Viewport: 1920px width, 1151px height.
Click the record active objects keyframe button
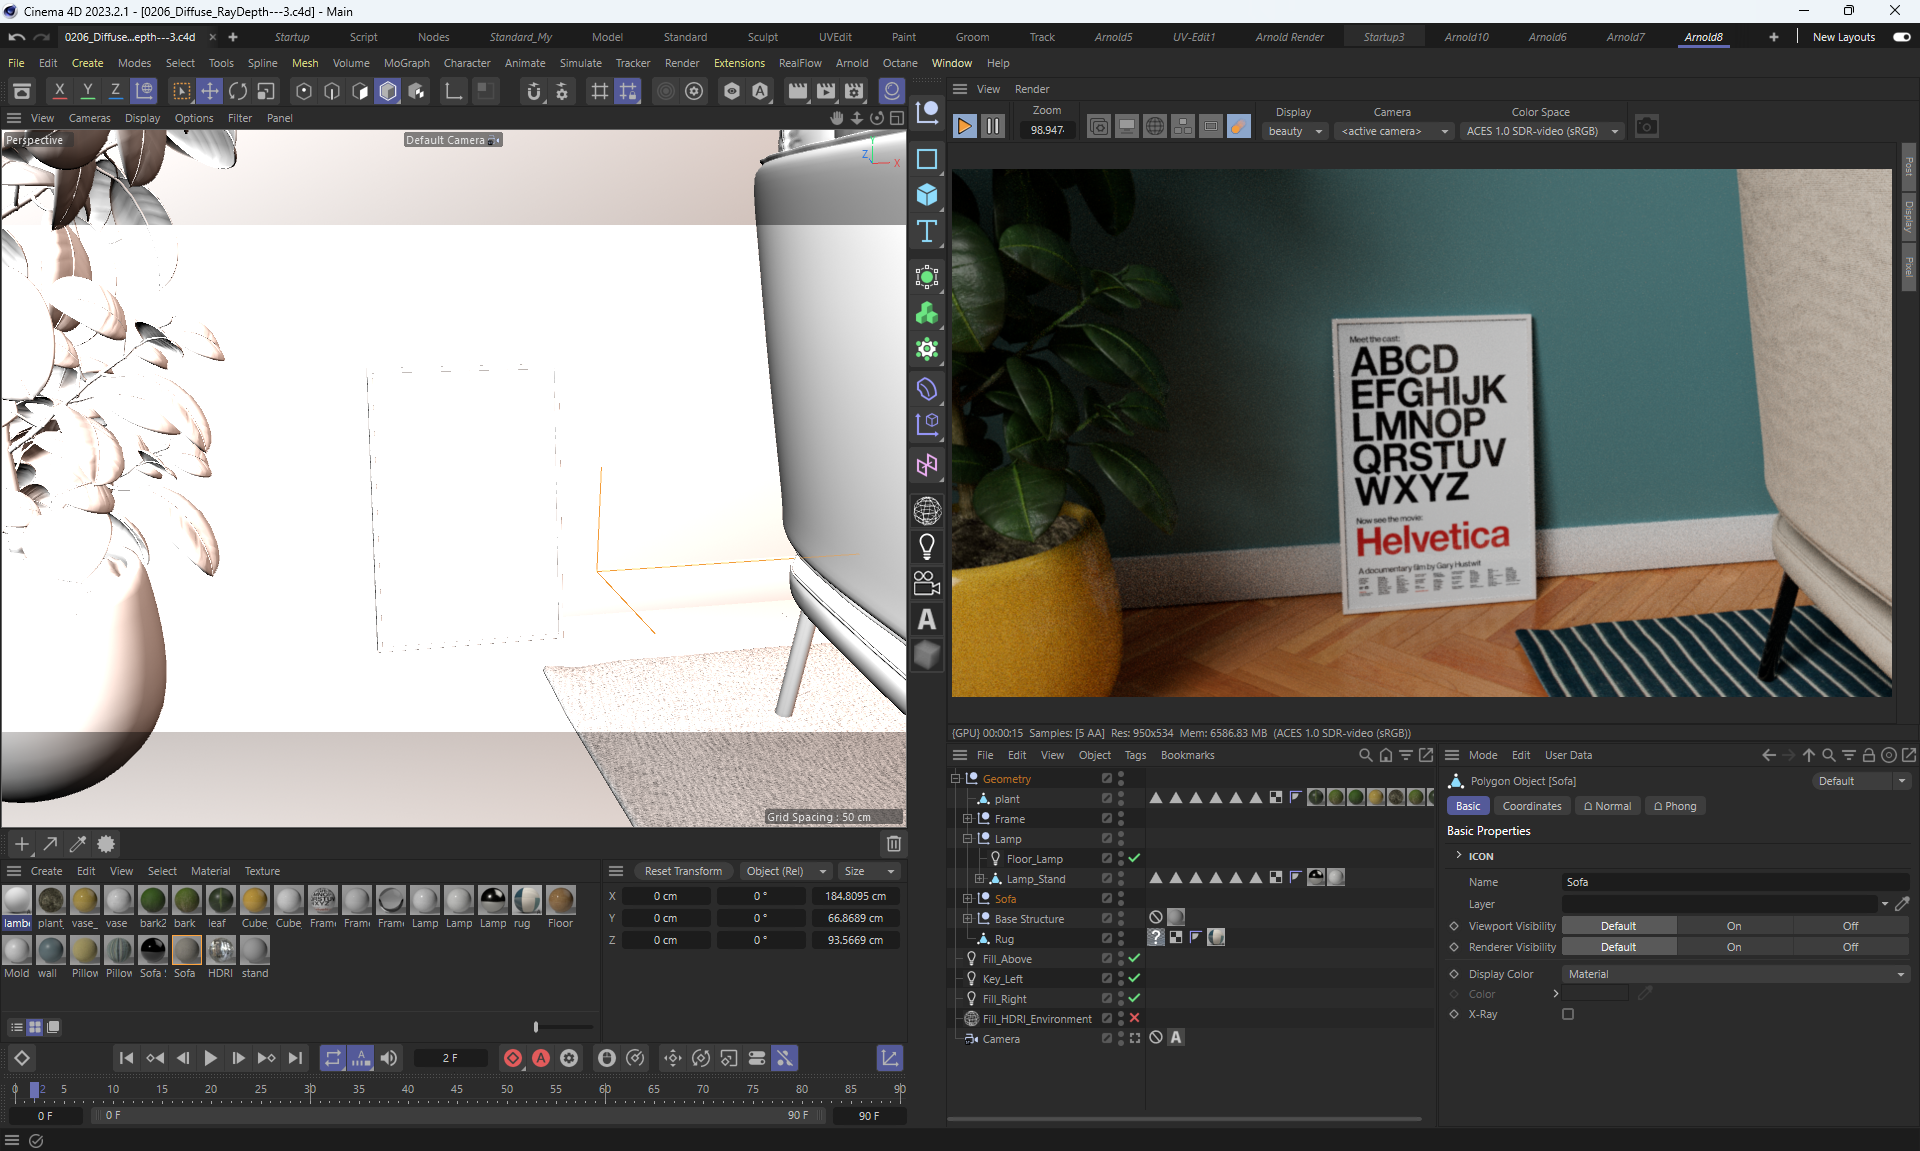[x=513, y=1058]
